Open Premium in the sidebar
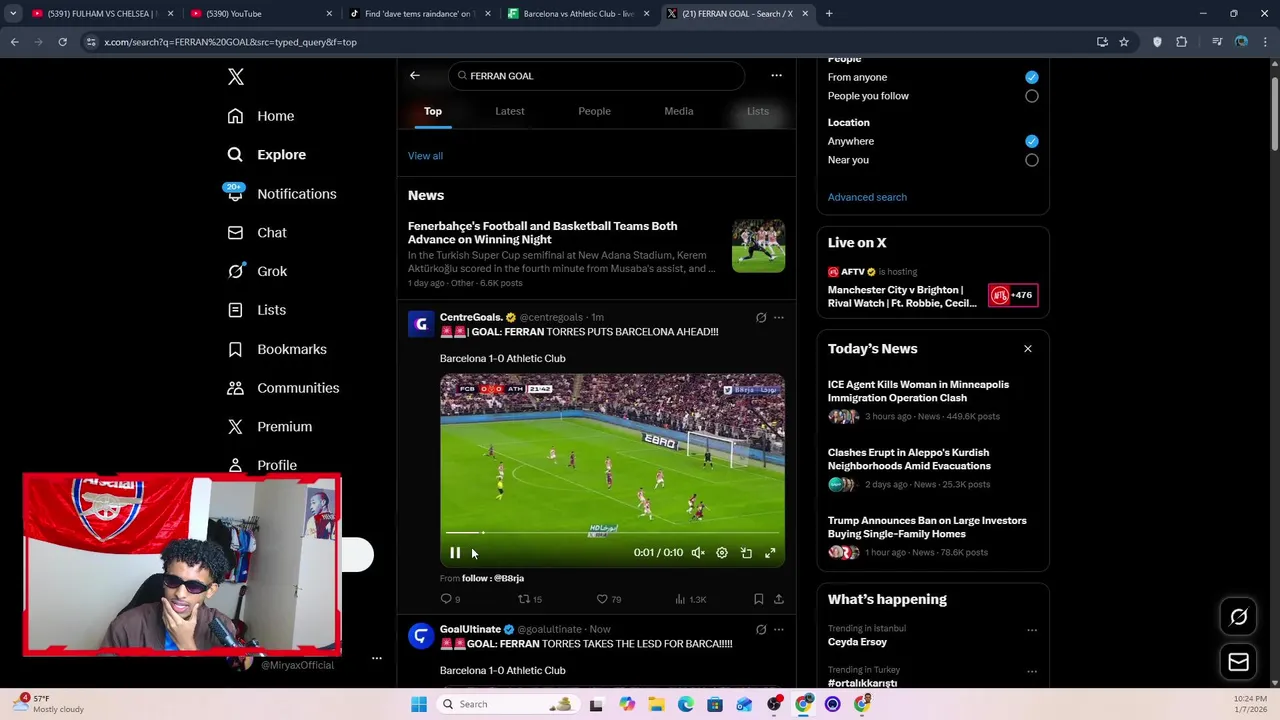This screenshot has width=1280, height=720. click(x=270, y=426)
